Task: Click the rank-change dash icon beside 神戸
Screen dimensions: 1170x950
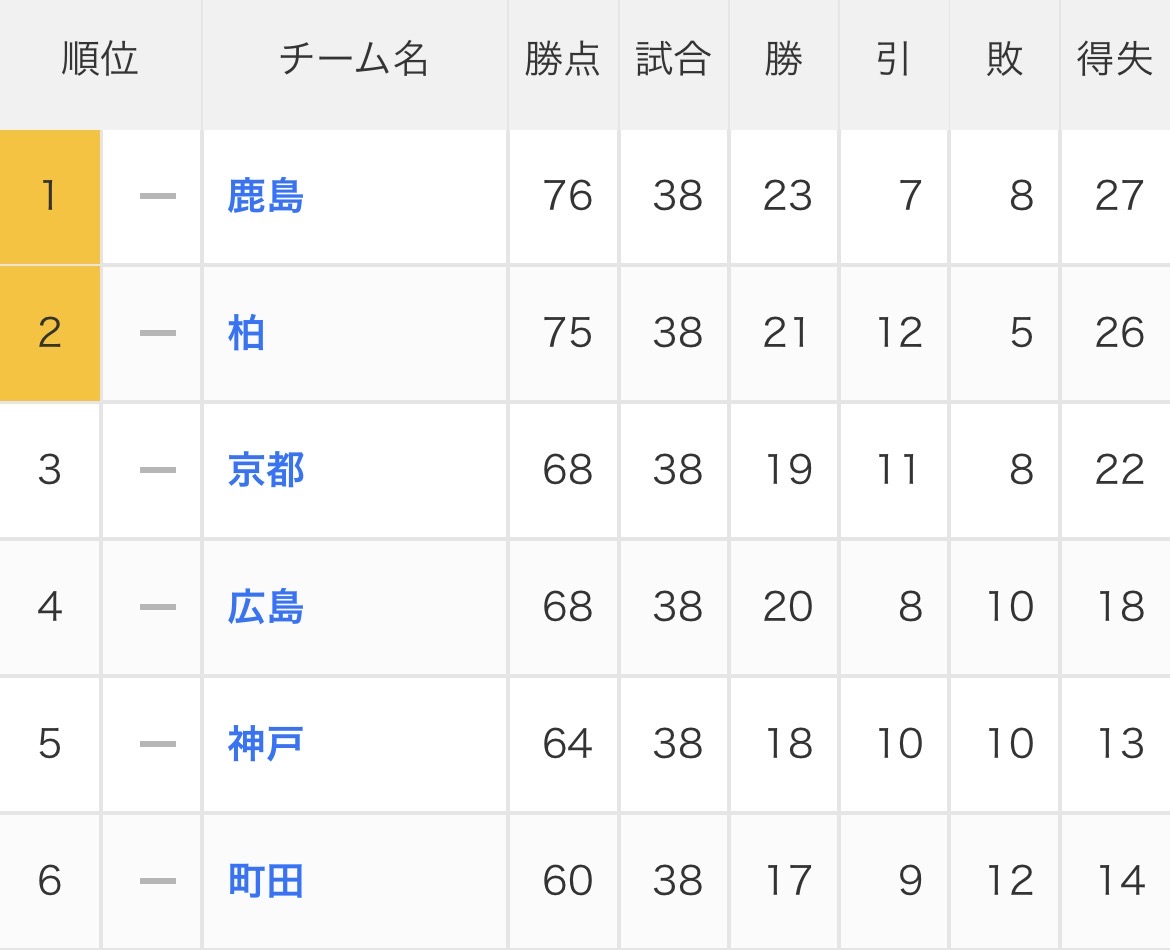Action: tap(157, 744)
